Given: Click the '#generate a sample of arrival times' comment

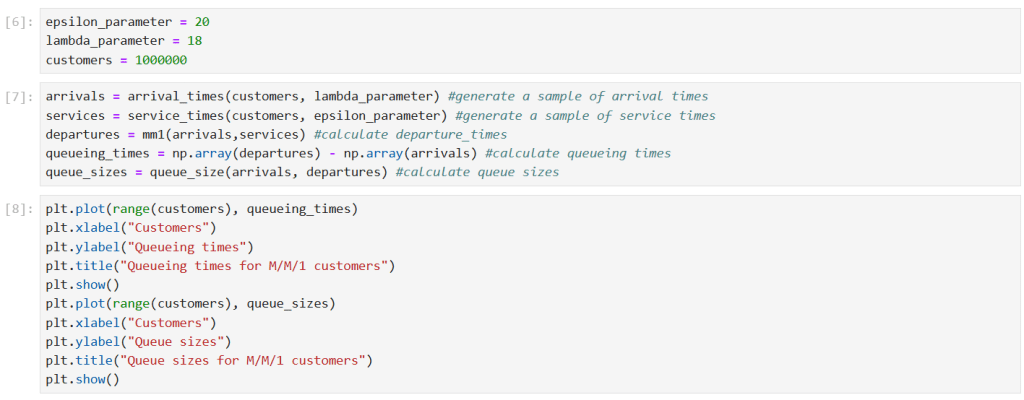Looking at the screenshot, I should (x=578, y=97).
